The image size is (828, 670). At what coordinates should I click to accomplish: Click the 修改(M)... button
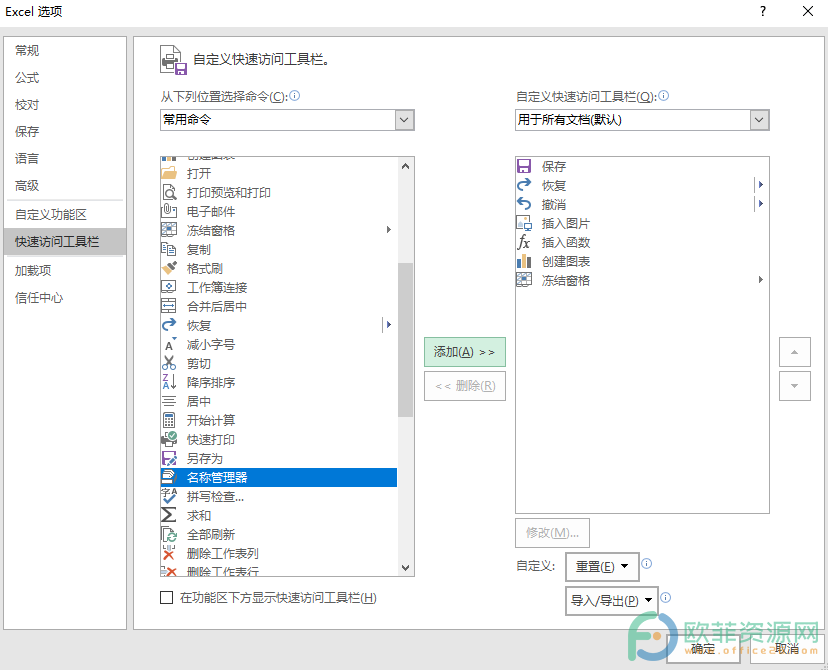pyautogui.click(x=552, y=533)
